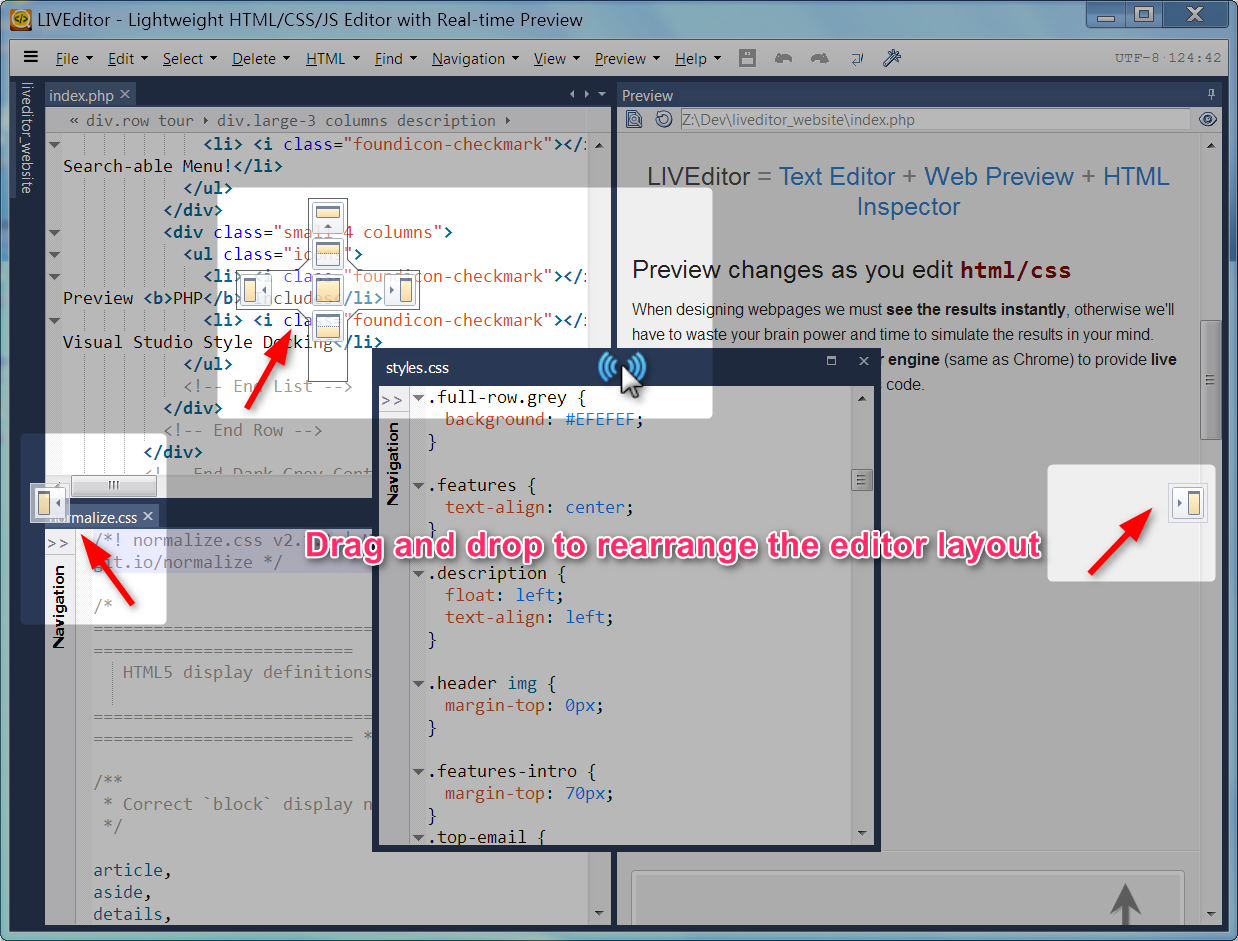The width and height of the screenshot is (1238, 941).
Task: Open the Help menu
Action: pyautogui.click(x=697, y=59)
